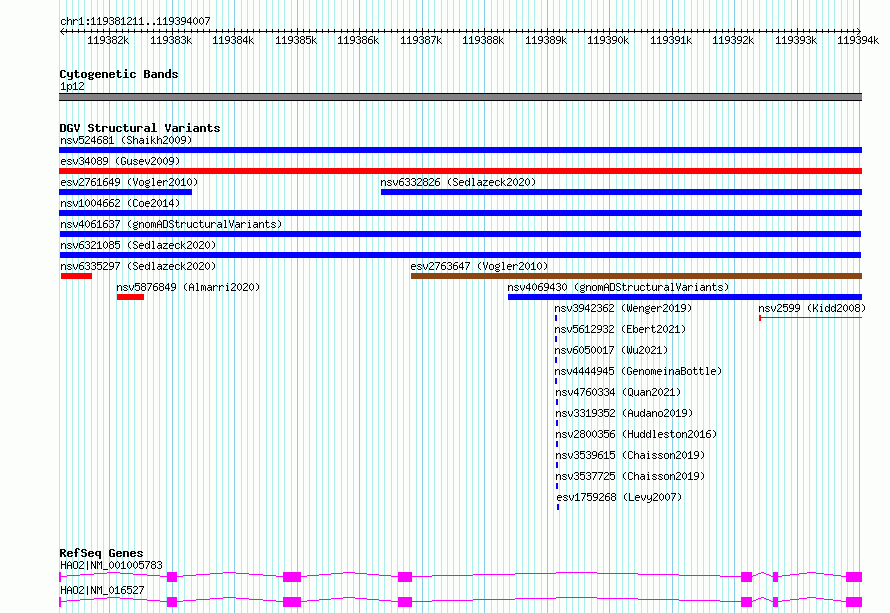
Task: Click the Cytogenetic Bands track title
Action: pyautogui.click(x=119, y=74)
